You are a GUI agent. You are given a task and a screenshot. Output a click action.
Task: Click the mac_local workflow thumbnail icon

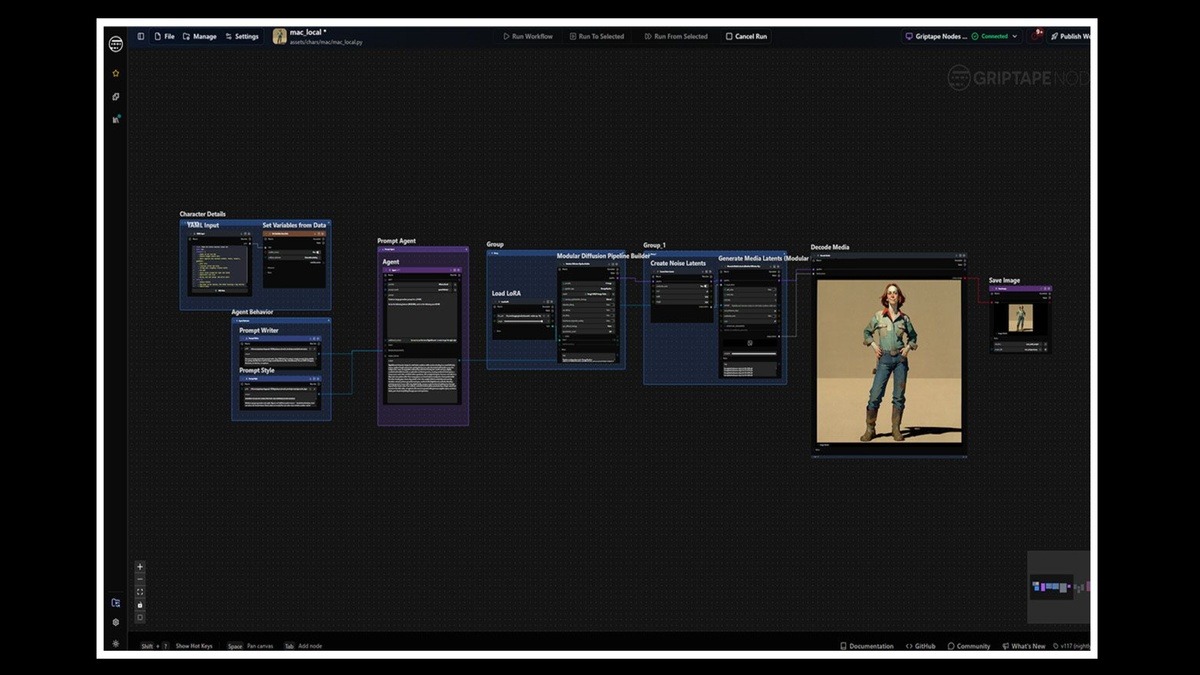tap(280, 36)
